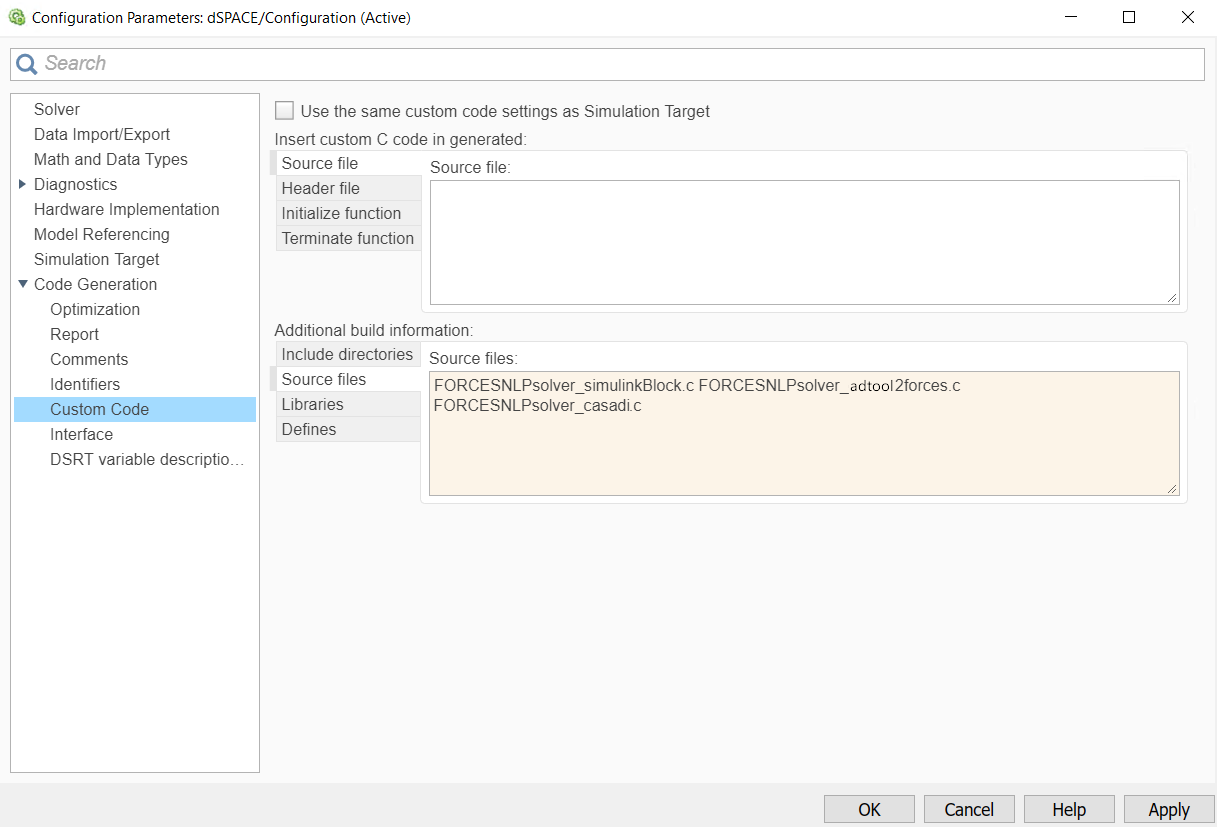This screenshot has width=1217, height=827.
Task: Click the Apply button
Action: tap(1169, 809)
